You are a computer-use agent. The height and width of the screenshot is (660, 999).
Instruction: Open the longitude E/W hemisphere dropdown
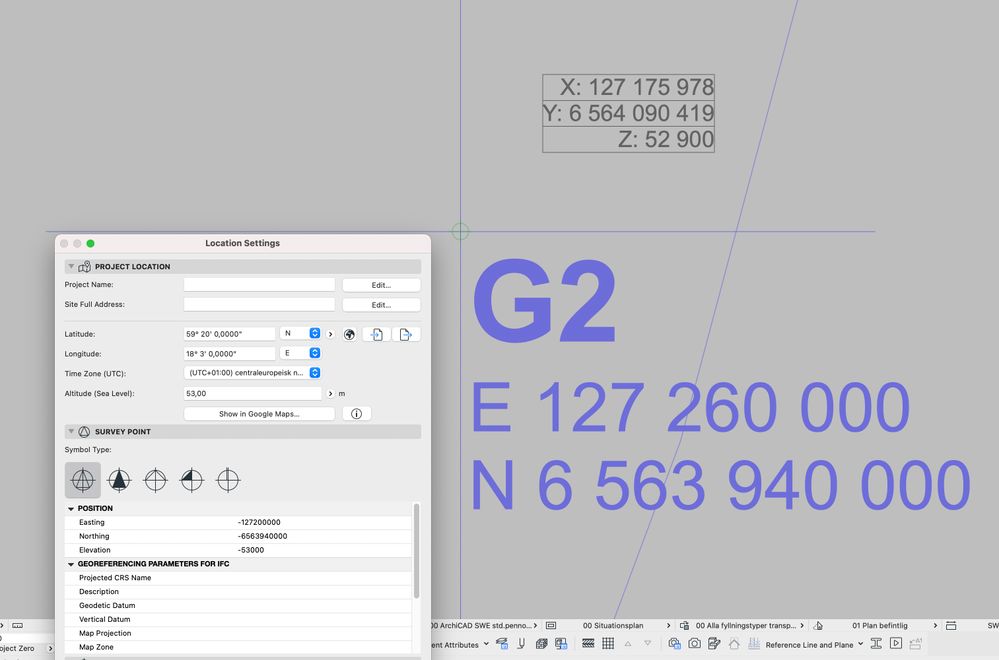[x=300, y=353]
